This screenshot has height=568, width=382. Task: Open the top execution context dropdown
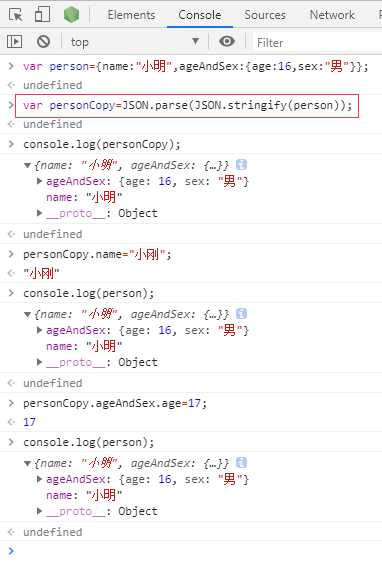135,42
